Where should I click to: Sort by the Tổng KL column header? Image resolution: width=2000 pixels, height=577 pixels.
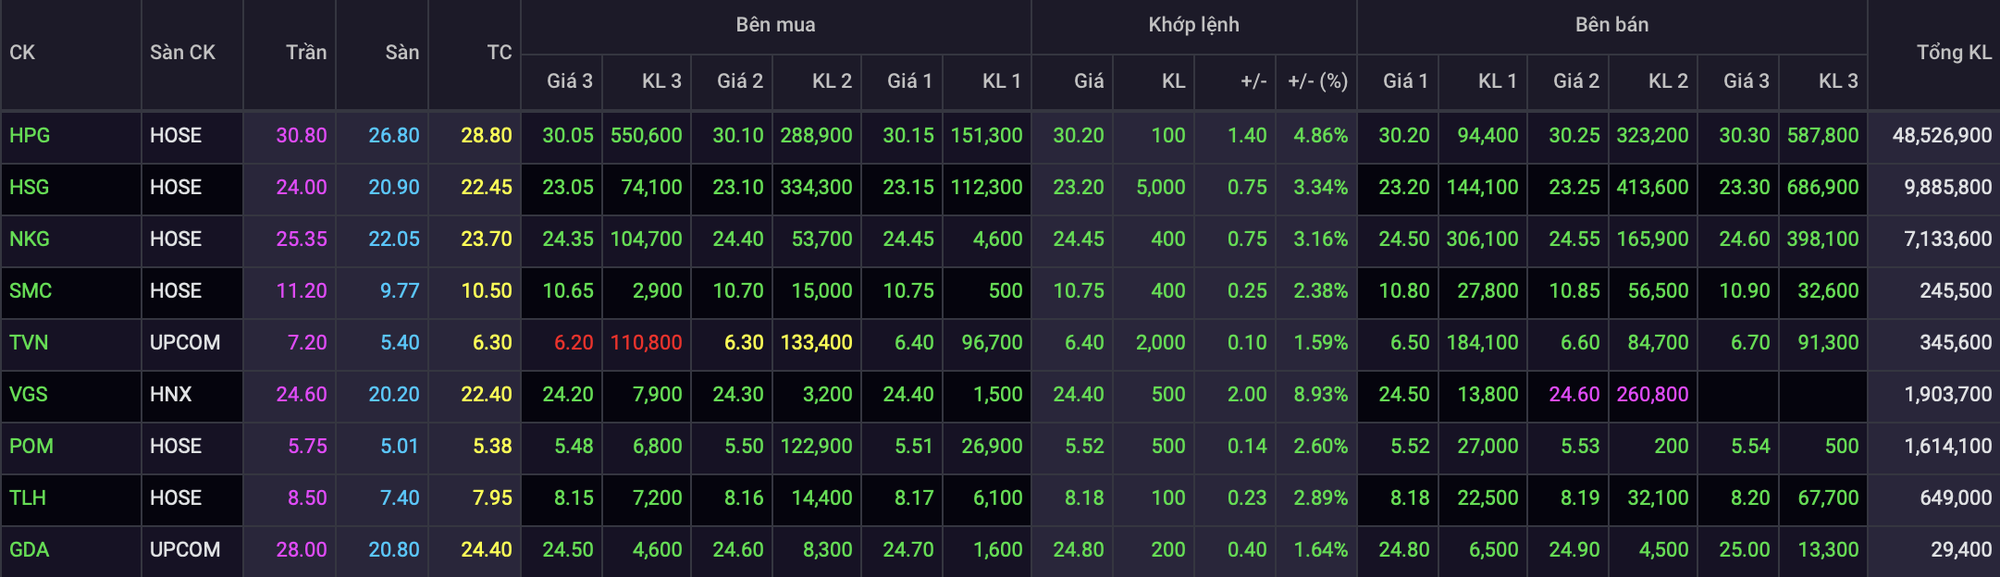tap(1954, 52)
